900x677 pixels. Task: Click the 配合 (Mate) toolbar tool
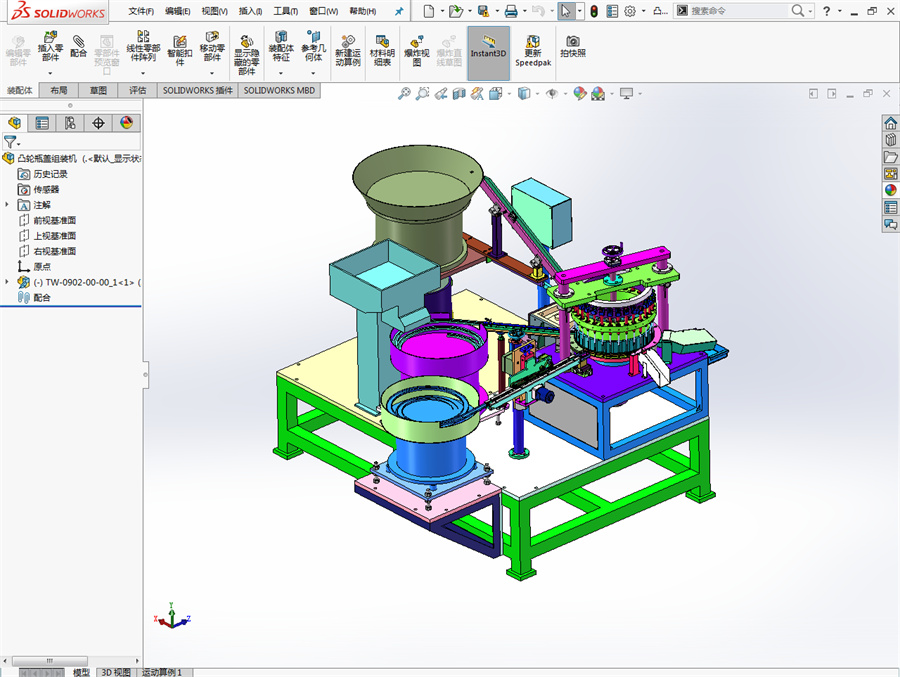(79, 45)
